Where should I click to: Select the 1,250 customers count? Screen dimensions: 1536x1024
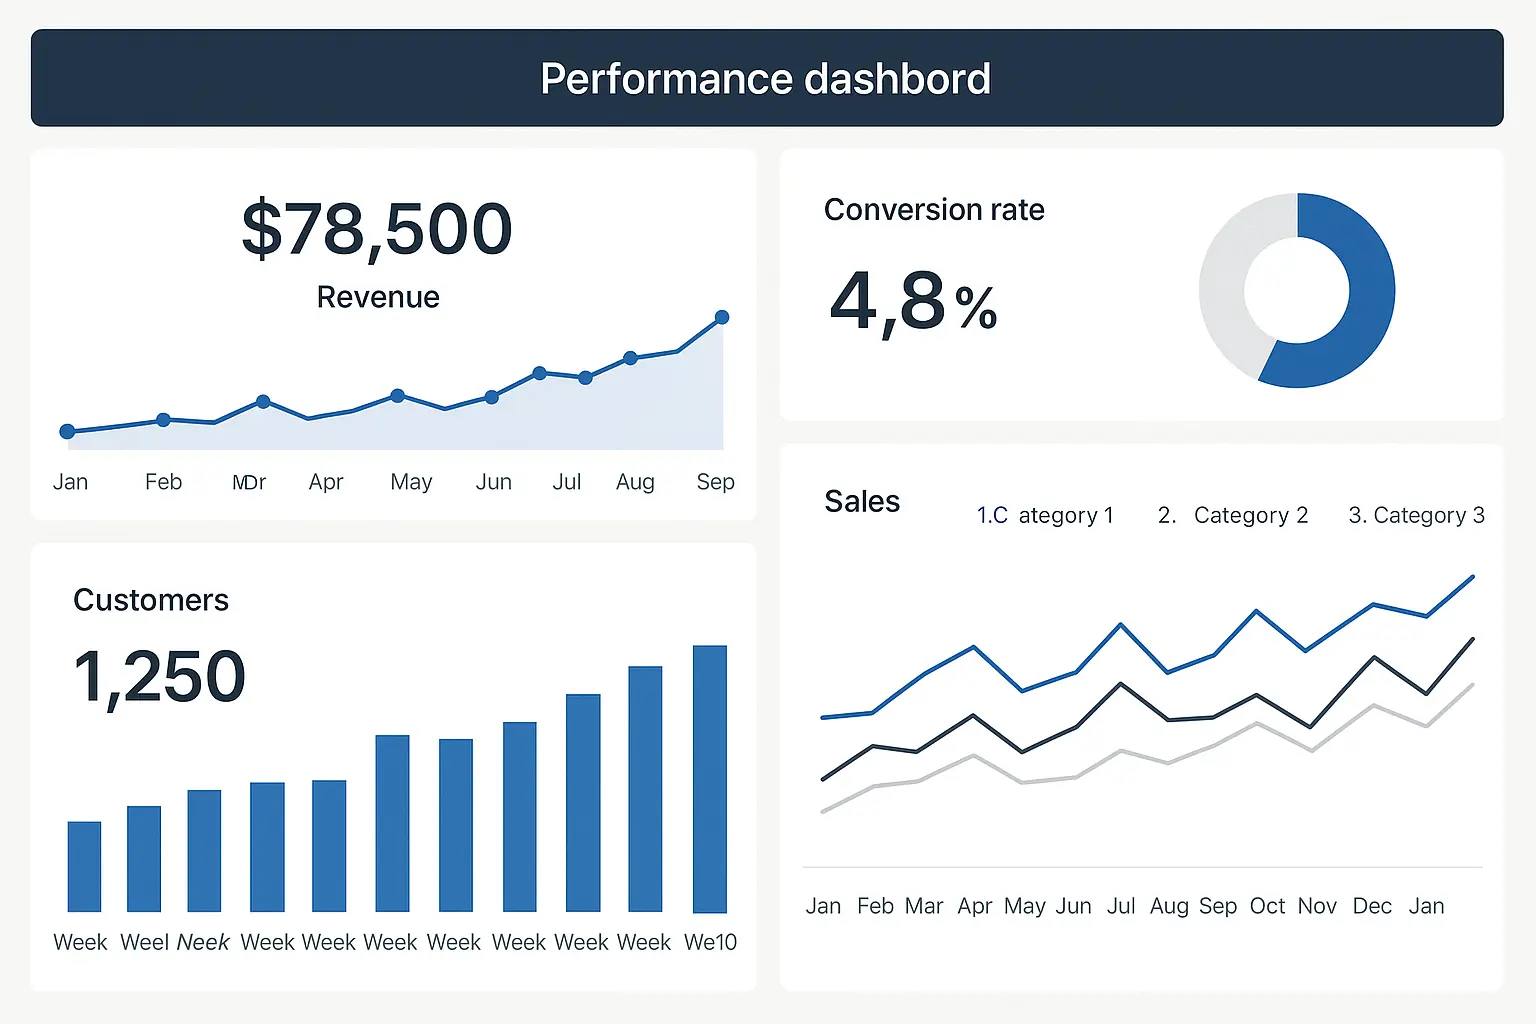[160, 677]
